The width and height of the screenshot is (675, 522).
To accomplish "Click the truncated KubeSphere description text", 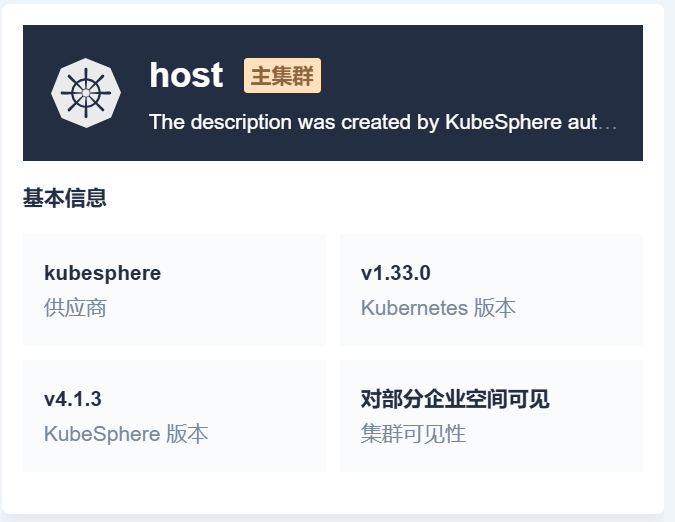I will (x=383, y=122).
